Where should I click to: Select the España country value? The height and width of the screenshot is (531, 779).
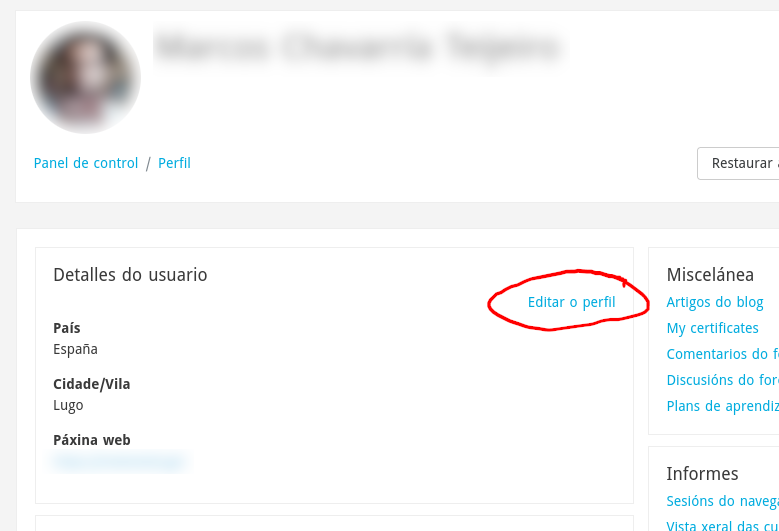point(76,349)
